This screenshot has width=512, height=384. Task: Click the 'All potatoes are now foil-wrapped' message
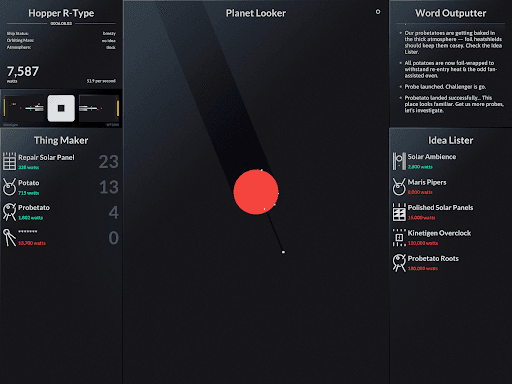[451, 69]
